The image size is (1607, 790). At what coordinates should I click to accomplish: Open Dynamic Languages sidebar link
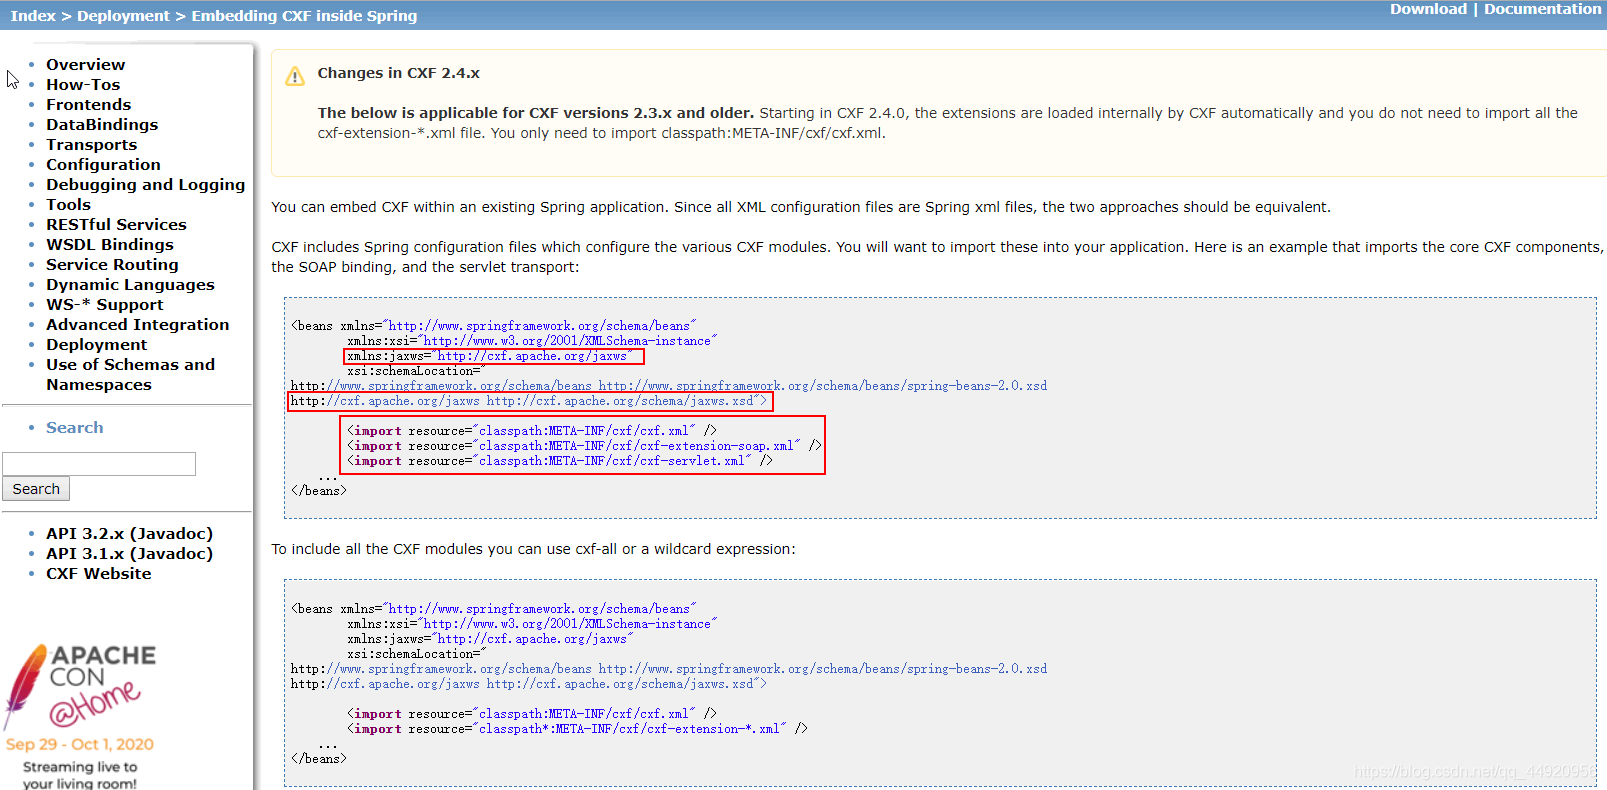click(130, 285)
